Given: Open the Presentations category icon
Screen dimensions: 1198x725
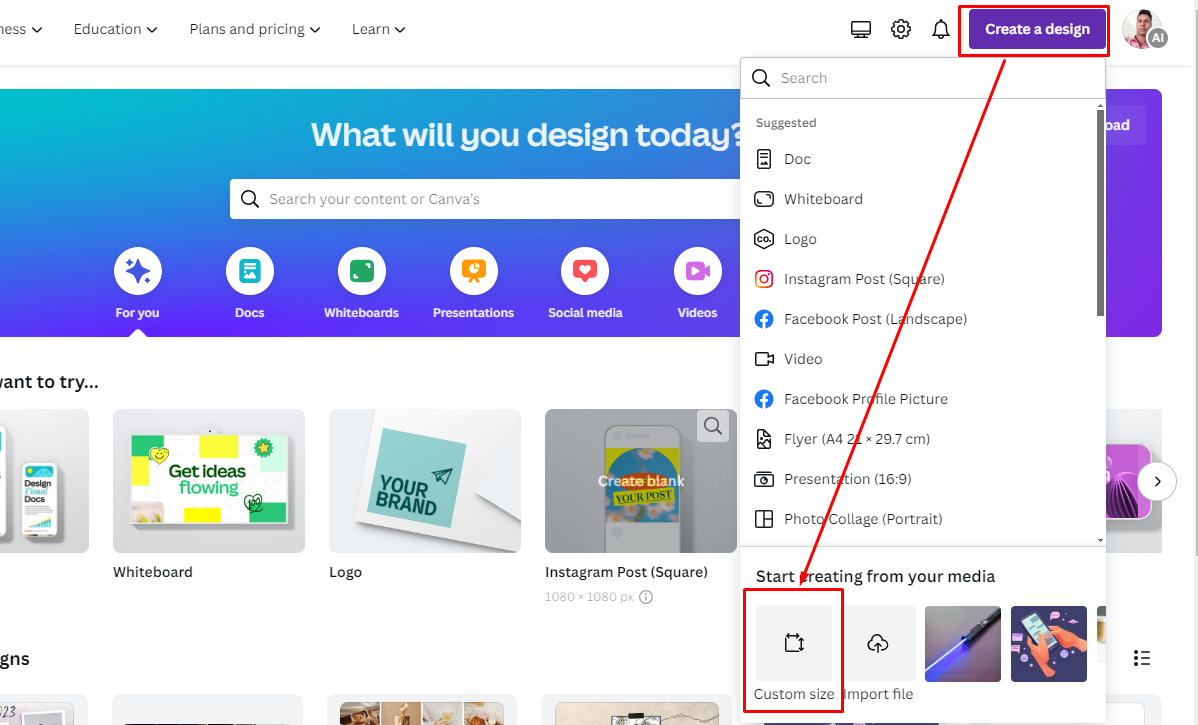Looking at the screenshot, I should [x=473, y=271].
